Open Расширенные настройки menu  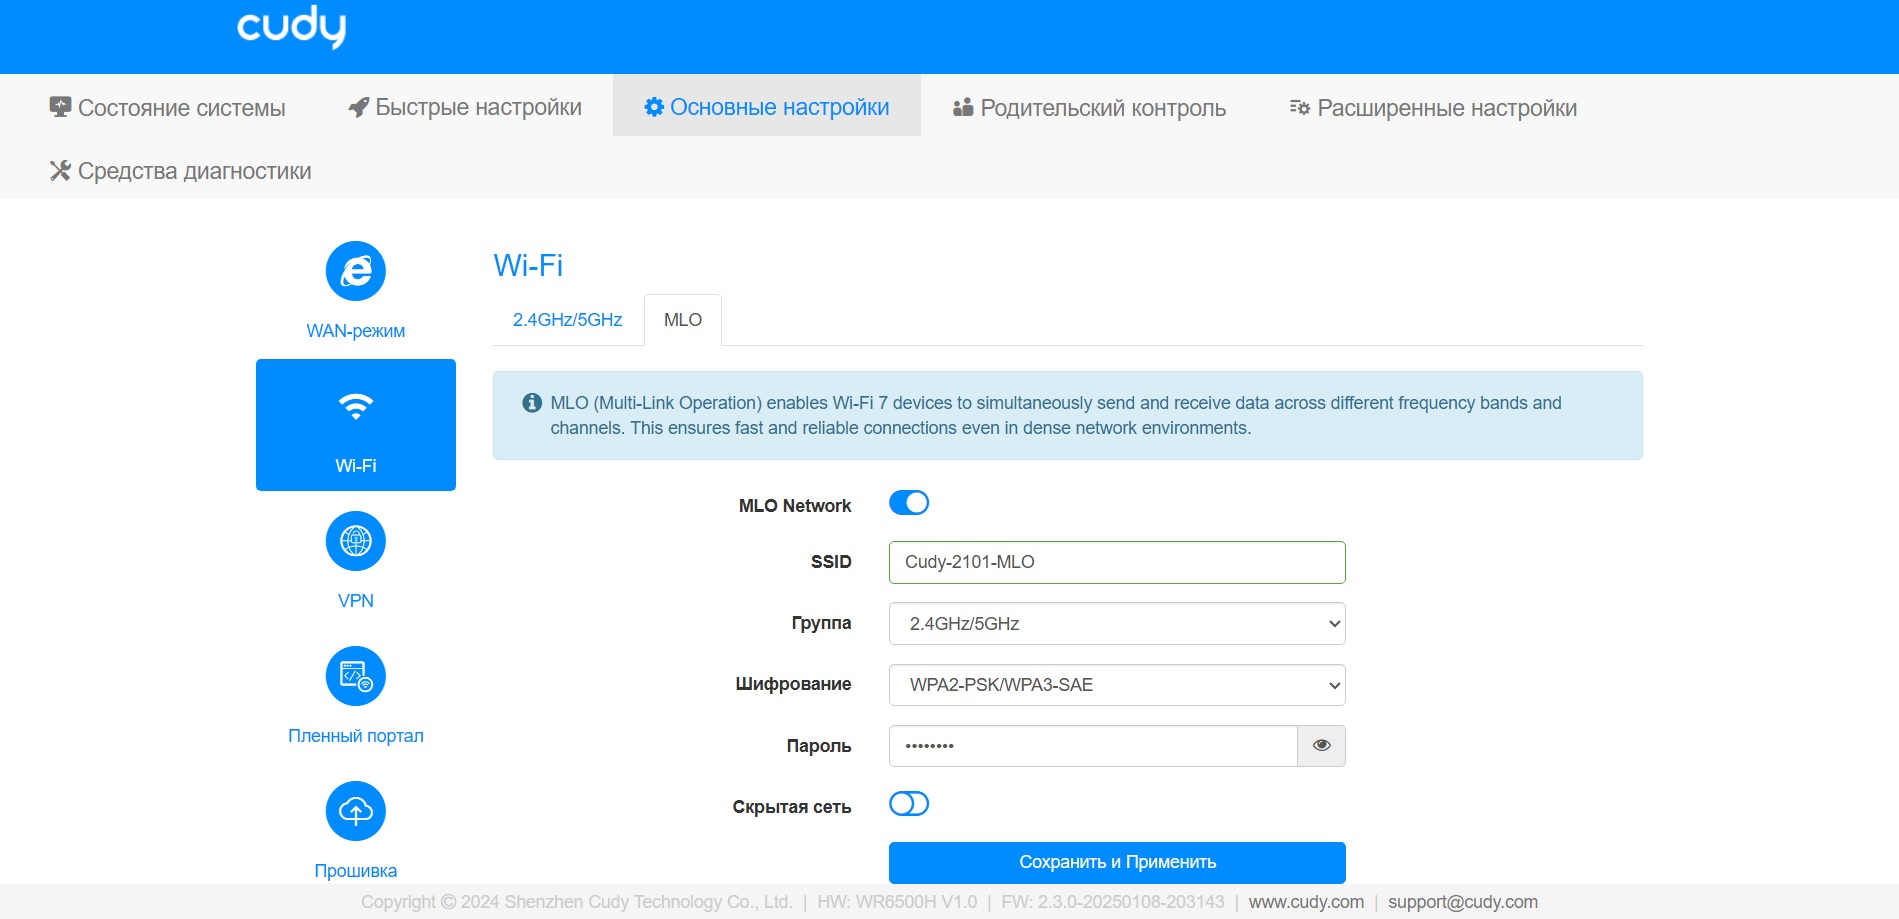1433,108
